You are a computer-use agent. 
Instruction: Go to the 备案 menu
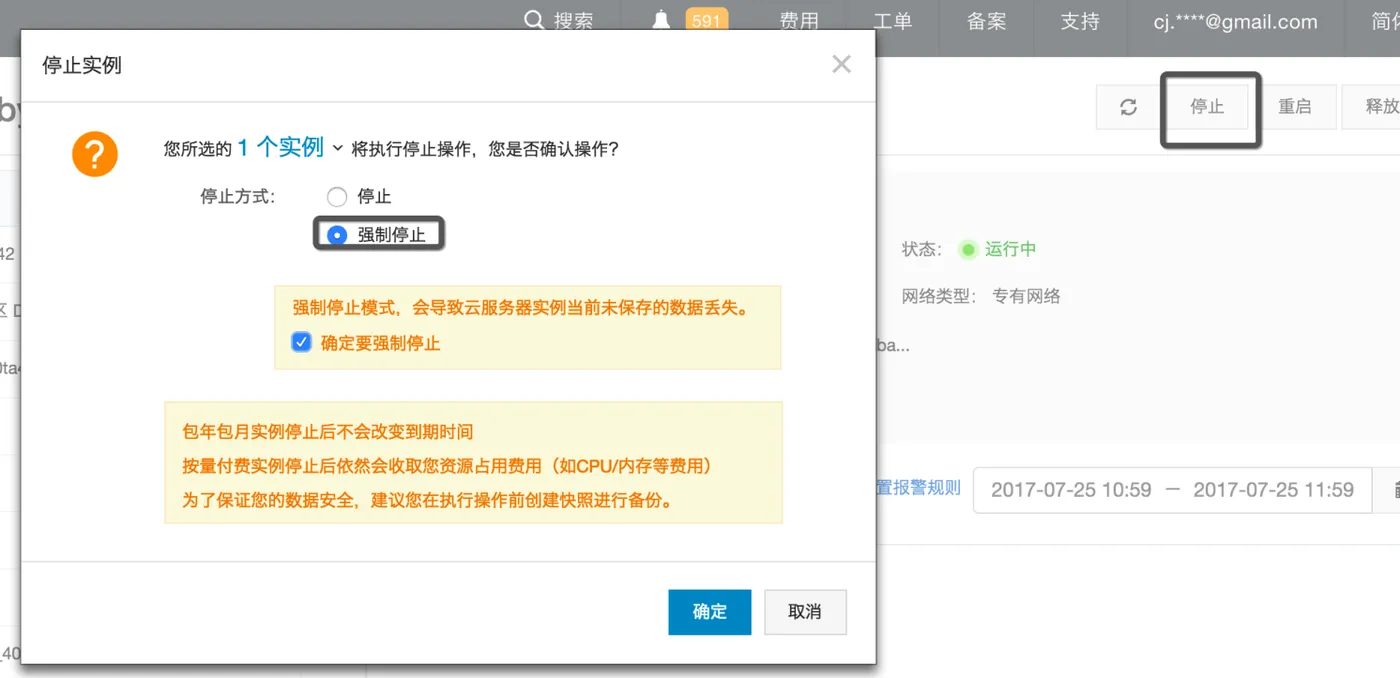click(986, 22)
